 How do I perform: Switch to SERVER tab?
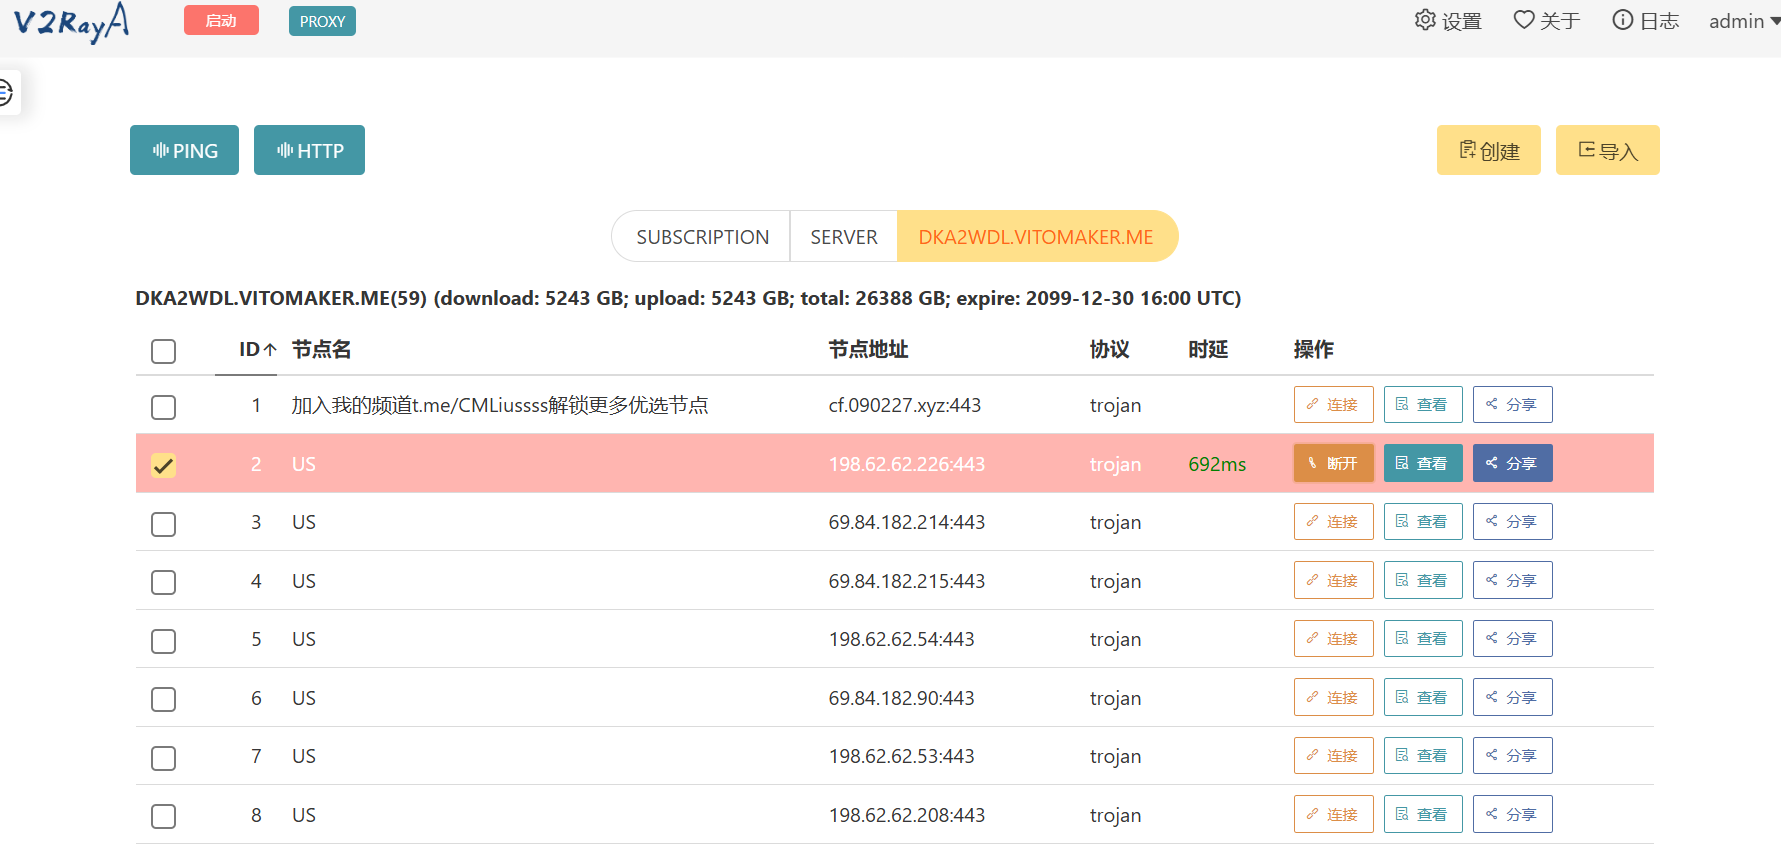(844, 237)
